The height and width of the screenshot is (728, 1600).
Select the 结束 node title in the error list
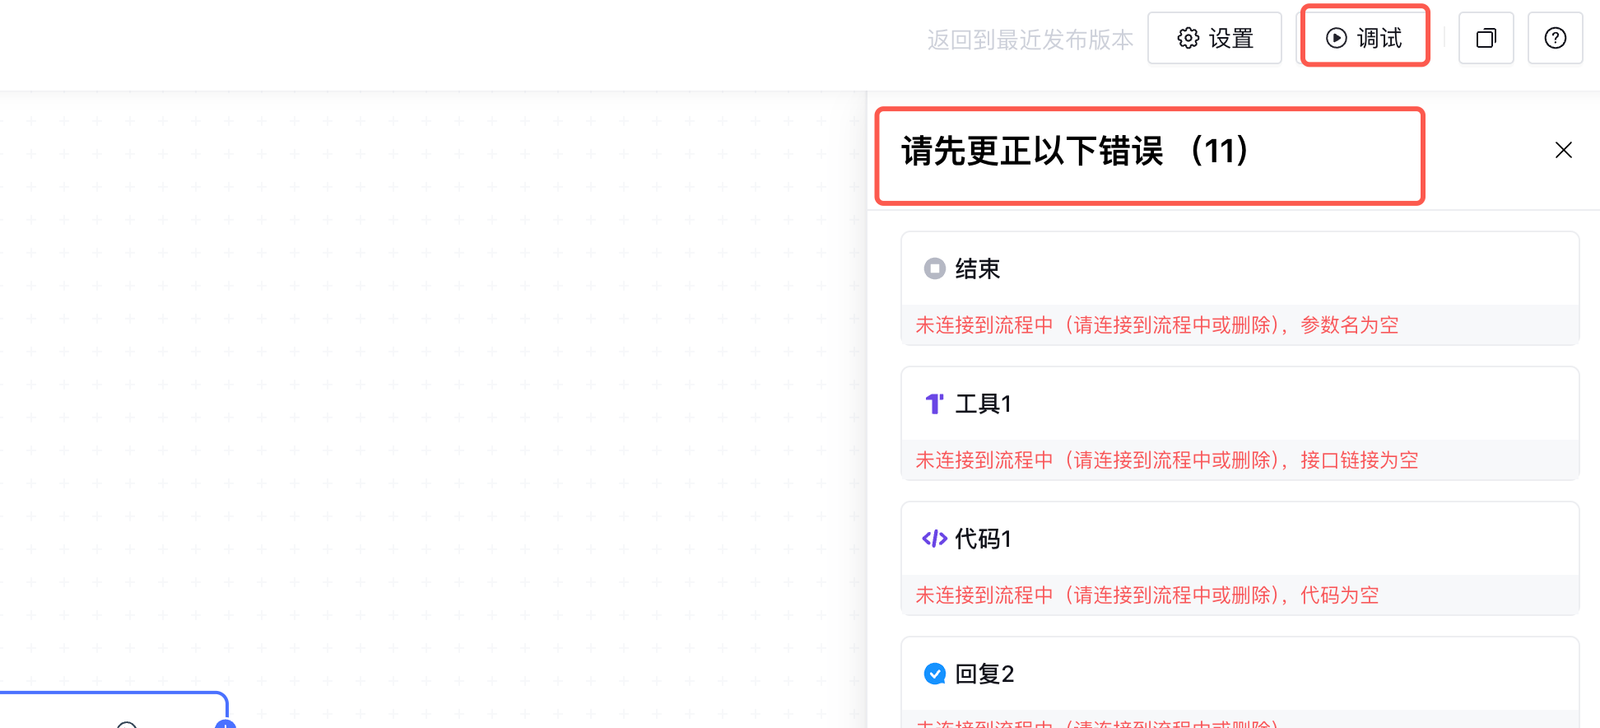pyautogui.click(x=977, y=268)
